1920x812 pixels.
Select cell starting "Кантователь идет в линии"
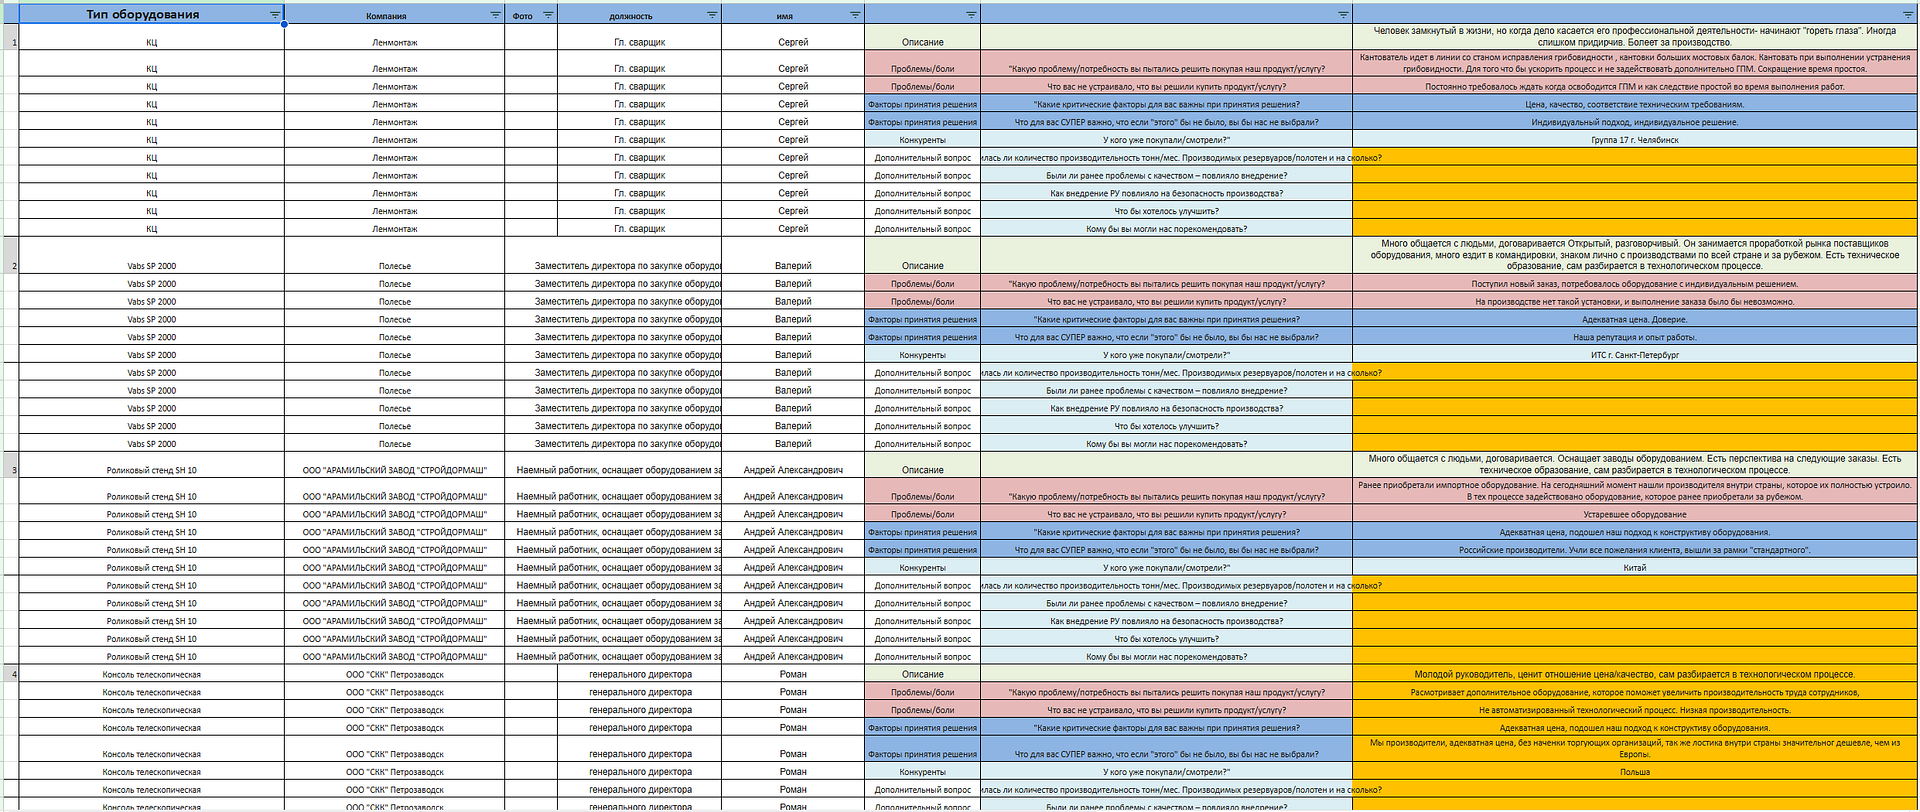(x=1635, y=63)
